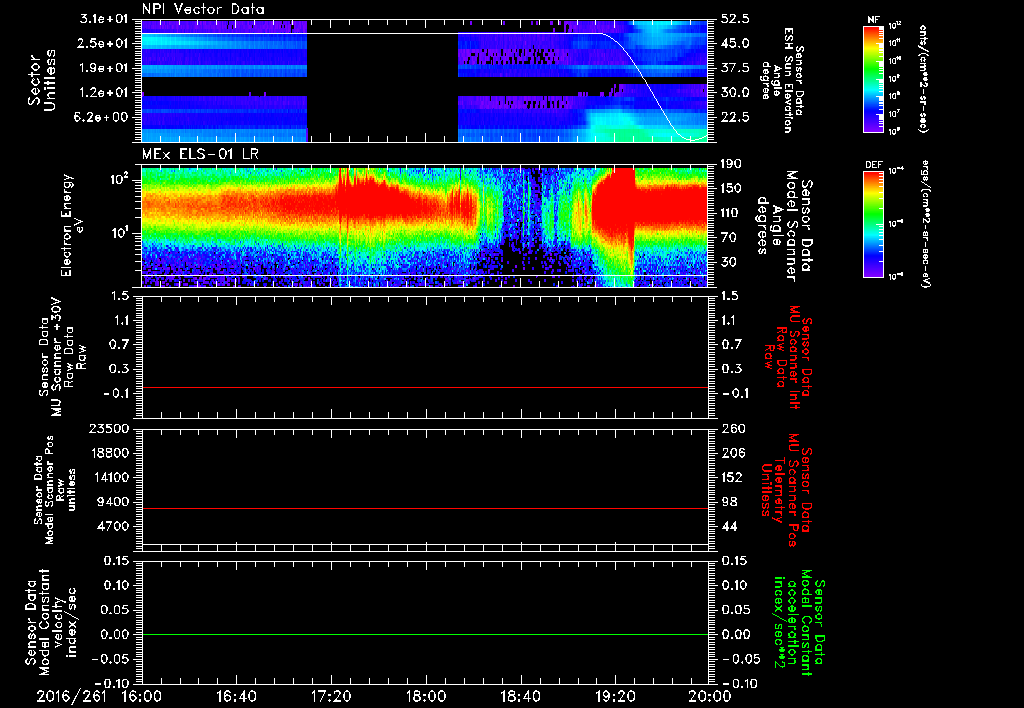The height and width of the screenshot is (708, 1024).
Task: Select the Model Scanner Angle degrees axis title
Action: [785, 226]
